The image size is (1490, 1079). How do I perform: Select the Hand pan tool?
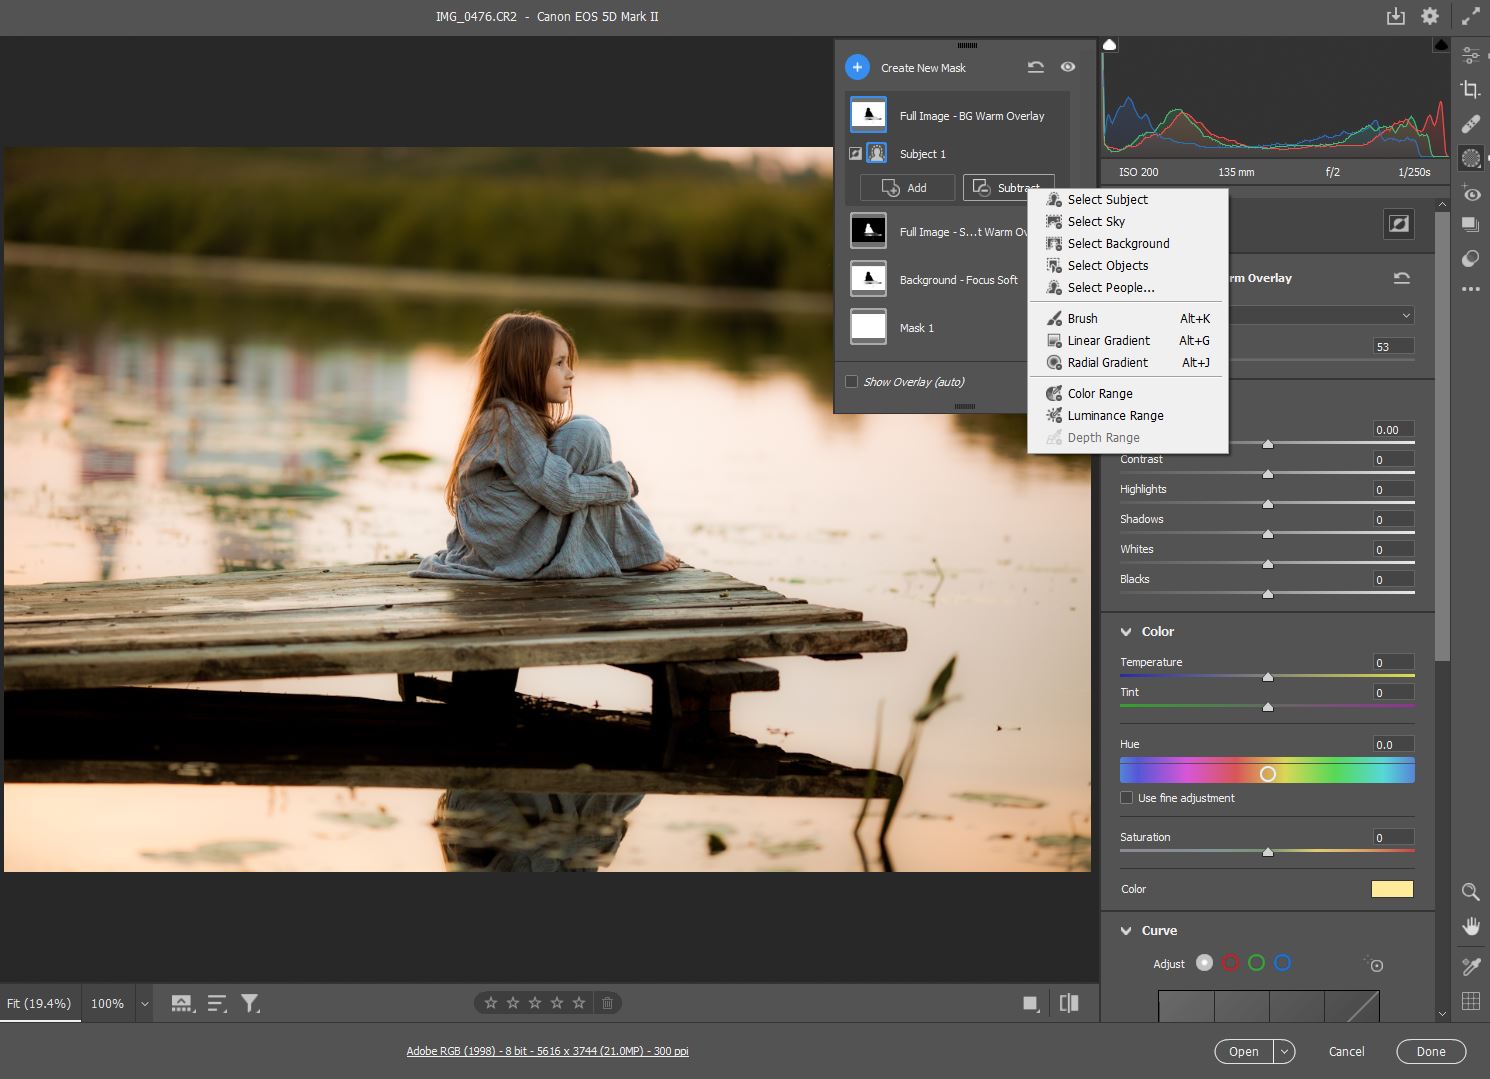point(1470,926)
